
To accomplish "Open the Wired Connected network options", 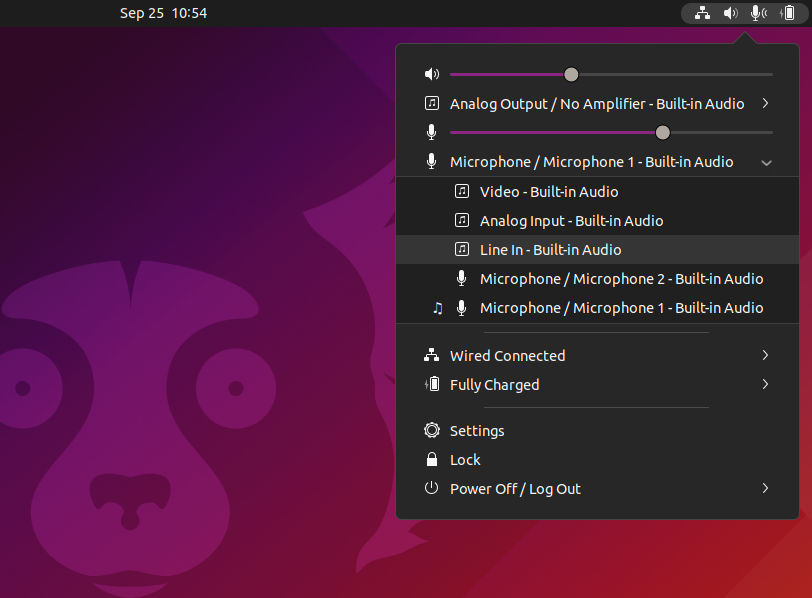I will [507, 355].
